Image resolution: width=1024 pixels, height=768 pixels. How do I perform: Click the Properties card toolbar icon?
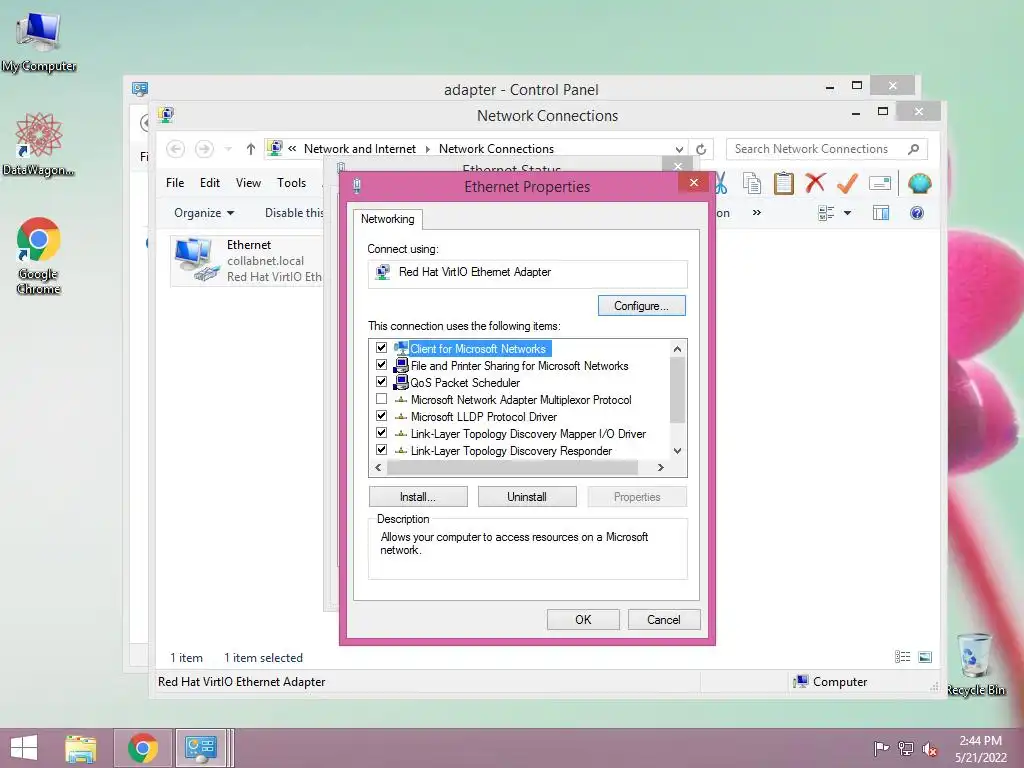point(880,184)
